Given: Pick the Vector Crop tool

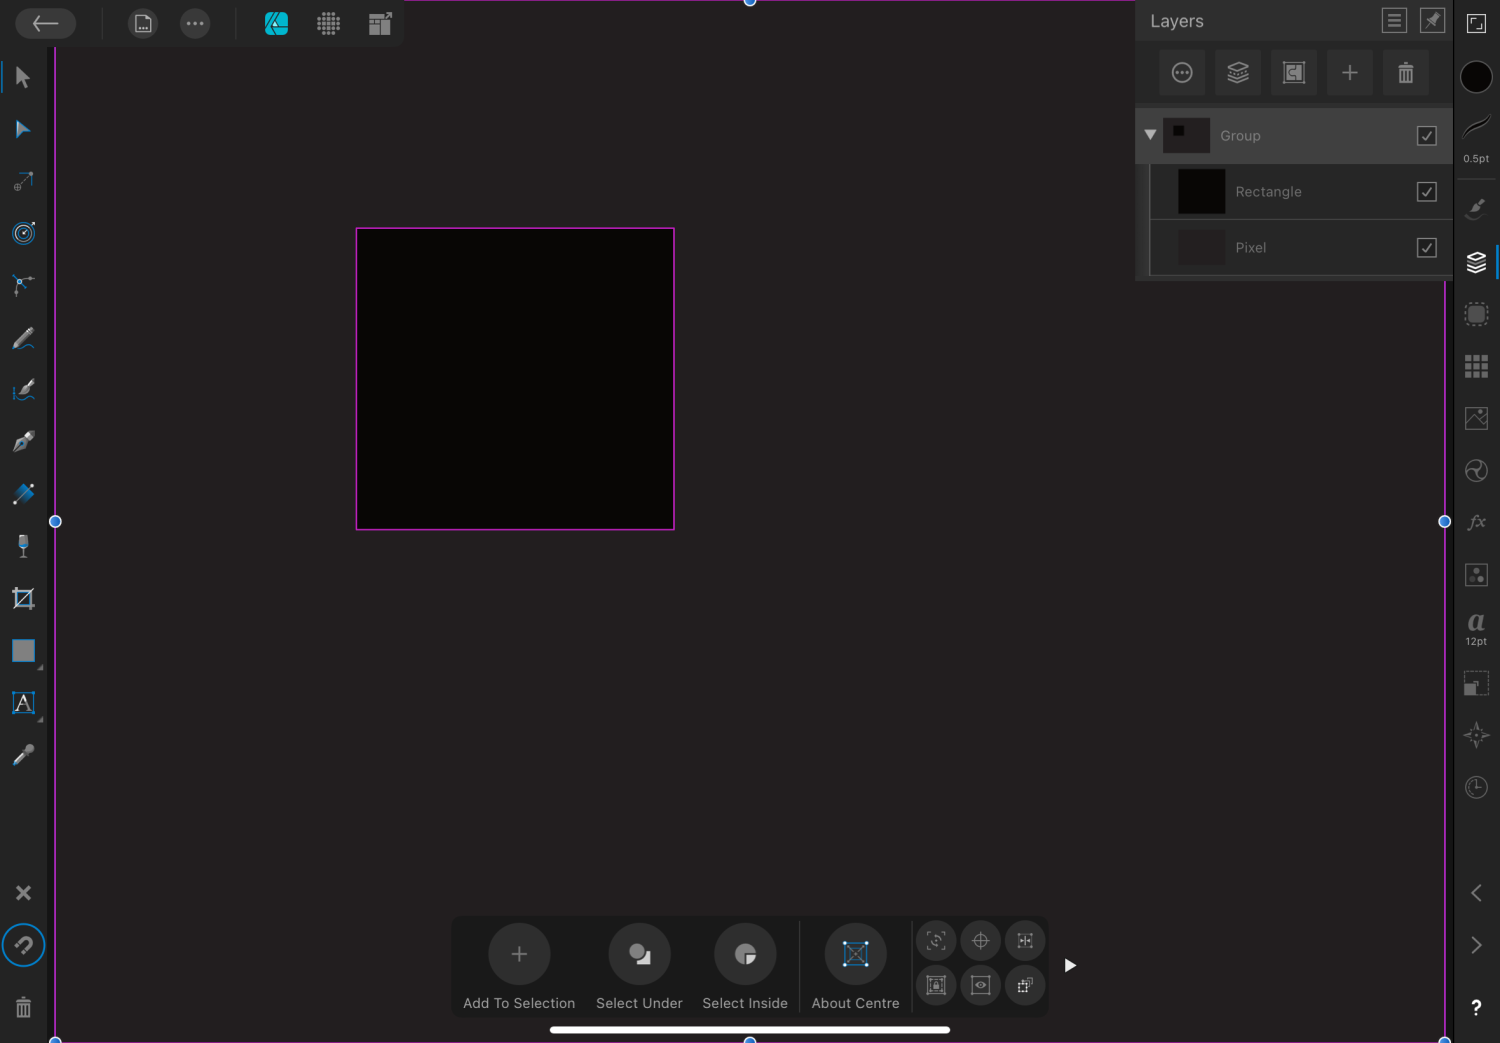Looking at the screenshot, I should click(23, 598).
